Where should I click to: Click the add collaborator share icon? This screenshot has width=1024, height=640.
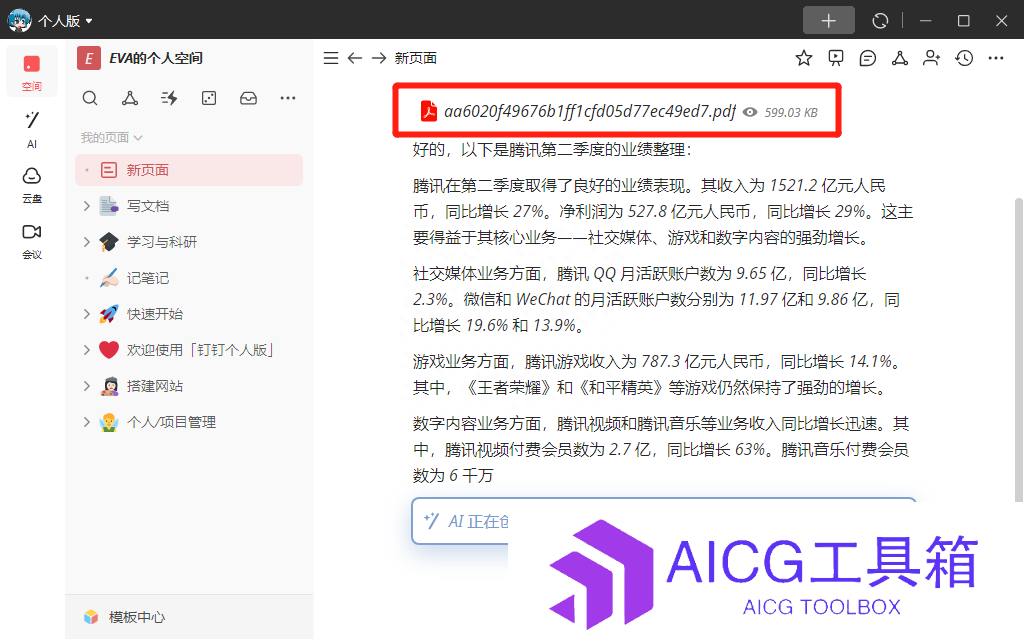pos(931,58)
